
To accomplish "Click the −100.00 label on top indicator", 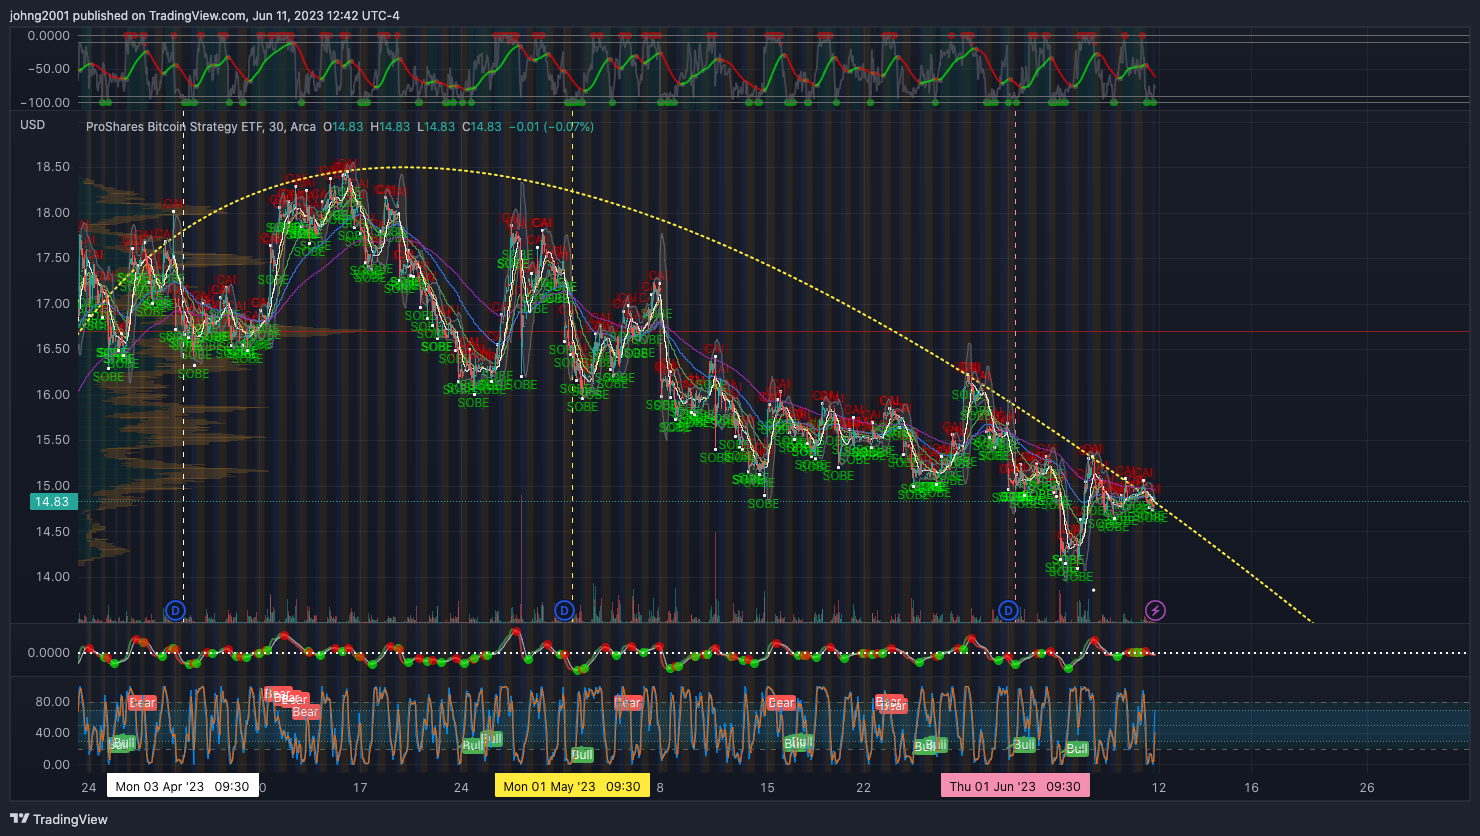I will [x=46, y=102].
